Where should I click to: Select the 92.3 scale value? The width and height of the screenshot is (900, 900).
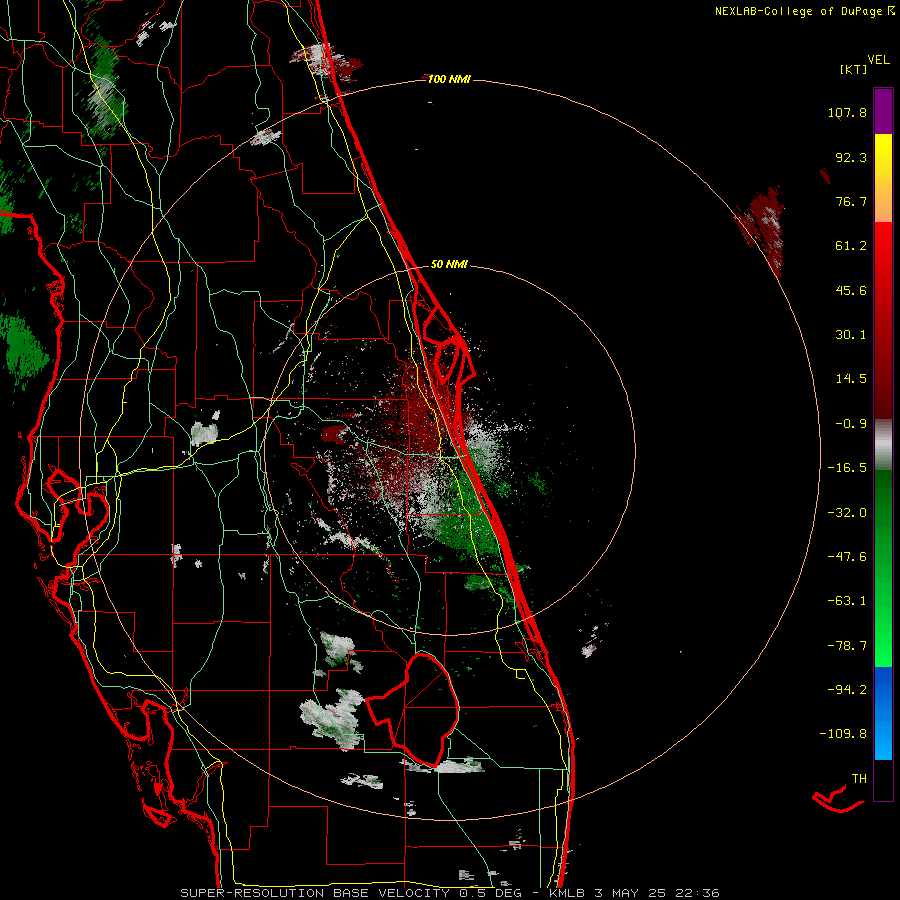click(x=851, y=157)
